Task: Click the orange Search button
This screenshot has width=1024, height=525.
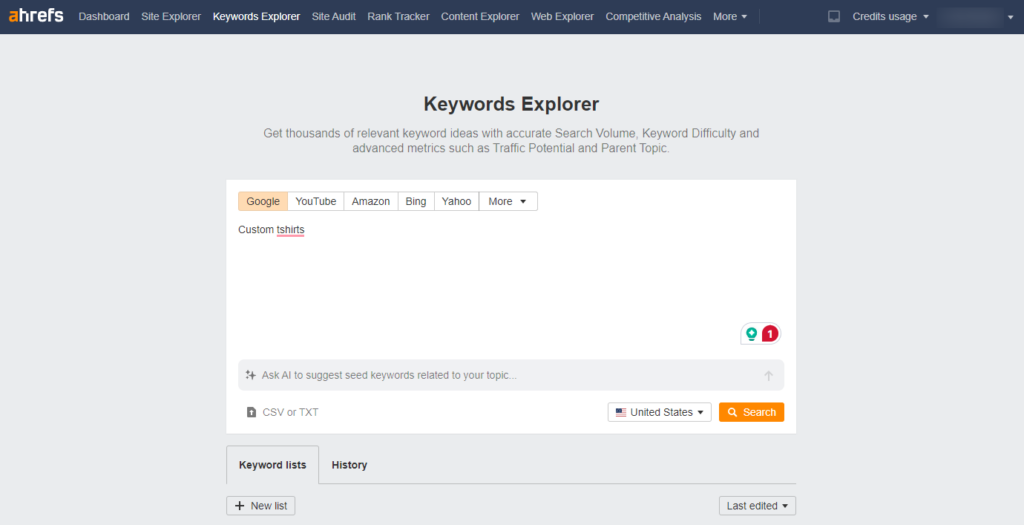Action: pos(752,412)
